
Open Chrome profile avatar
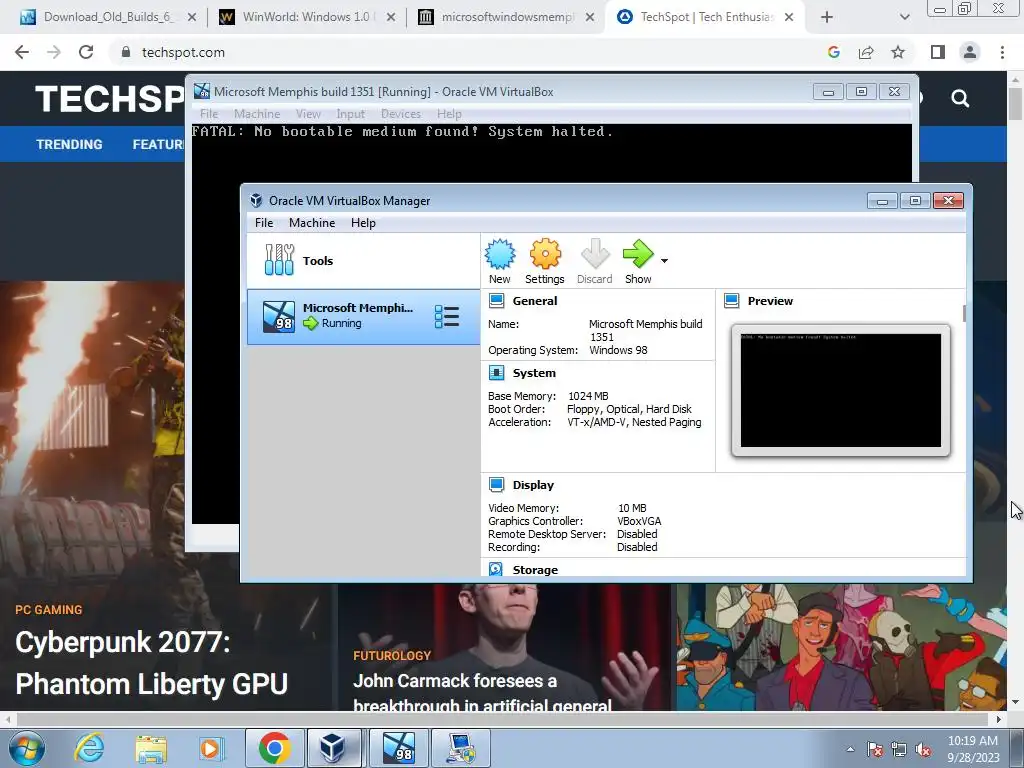pyautogui.click(x=970, y=52)
